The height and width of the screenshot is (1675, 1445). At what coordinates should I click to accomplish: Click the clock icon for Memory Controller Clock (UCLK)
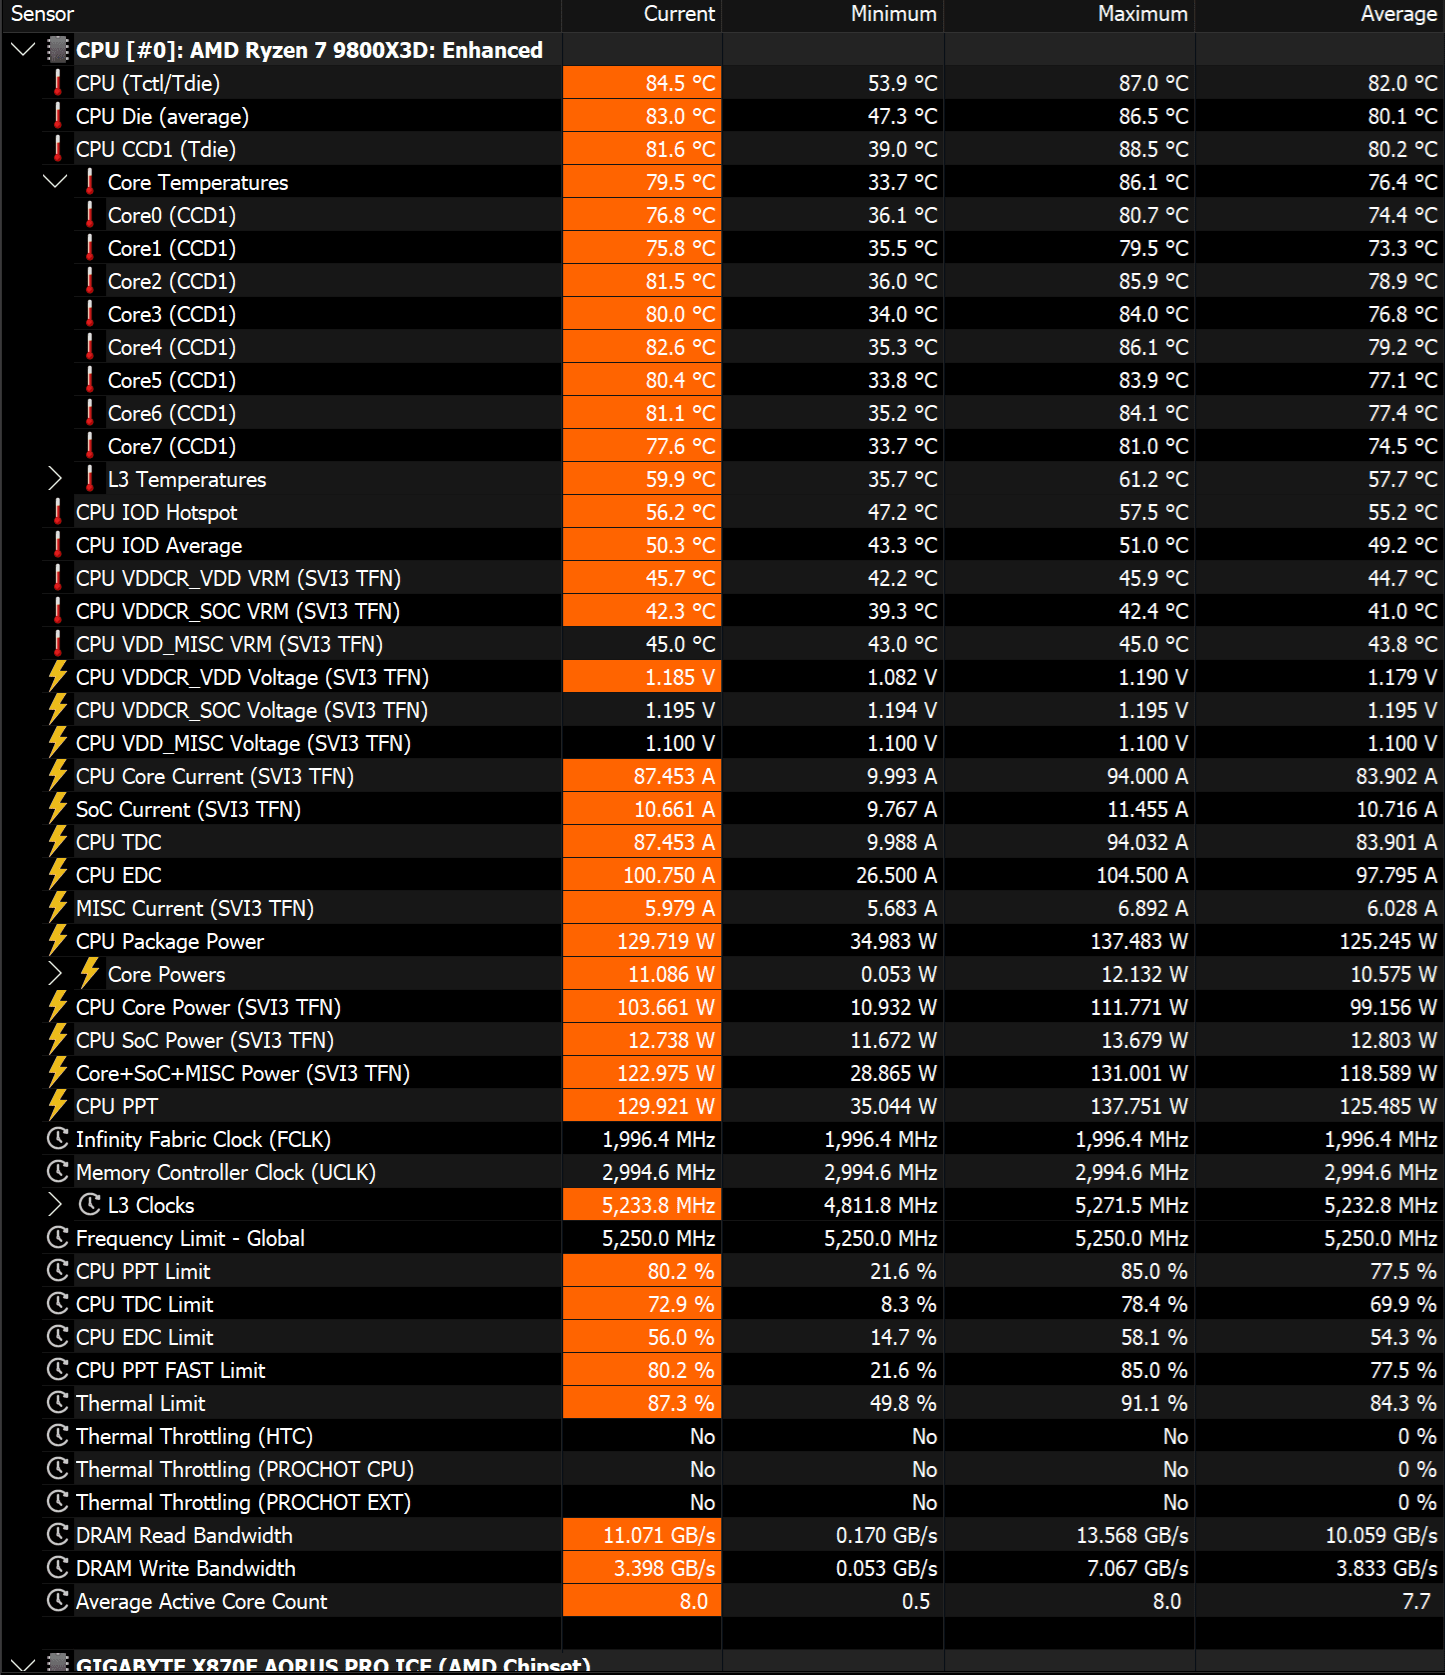click(58, 1172)
